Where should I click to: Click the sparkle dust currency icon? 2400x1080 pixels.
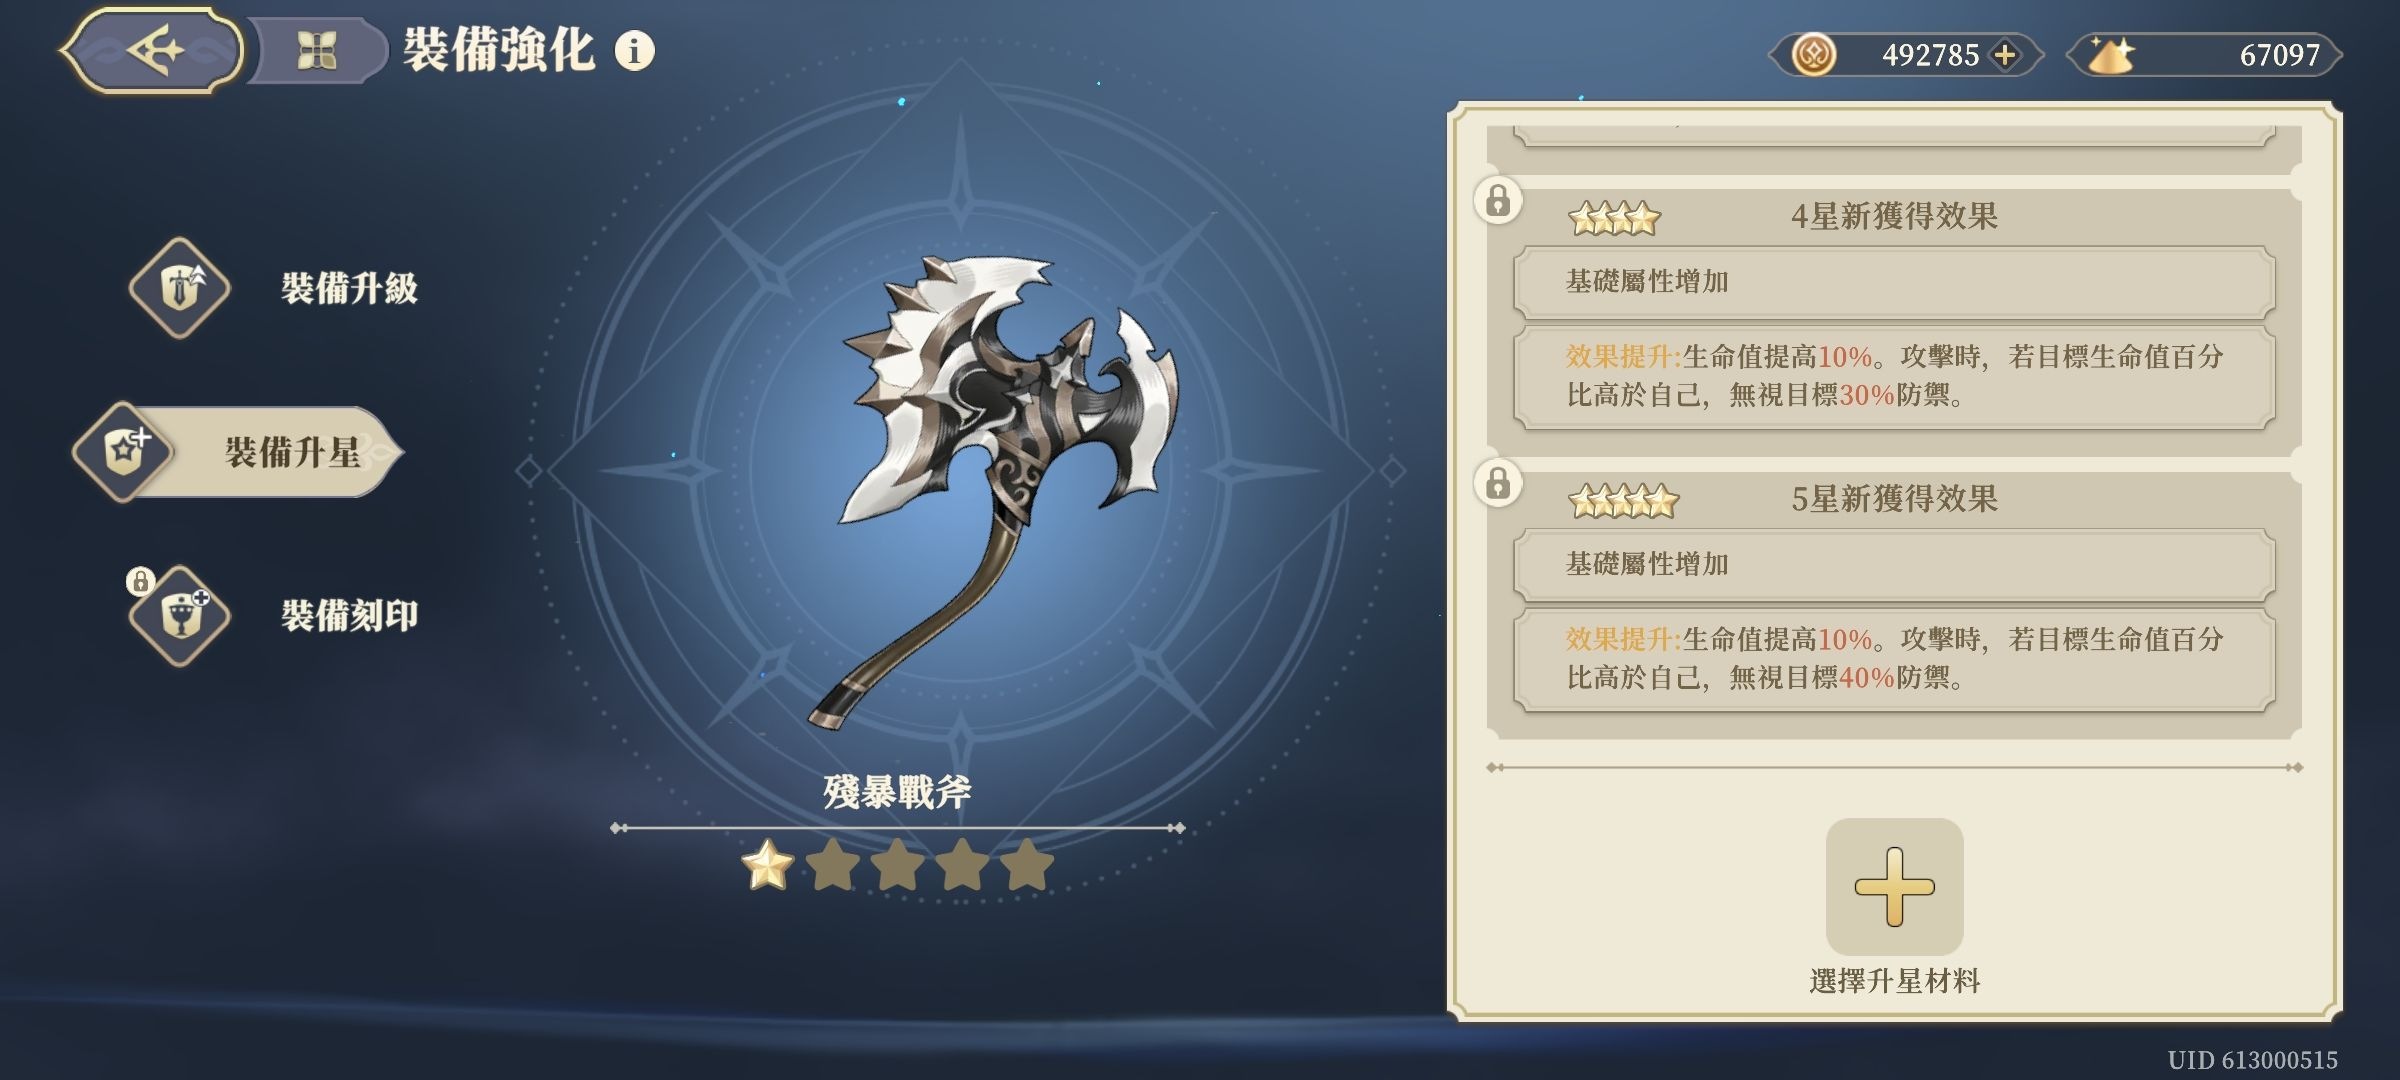[x=2111, y=54]
